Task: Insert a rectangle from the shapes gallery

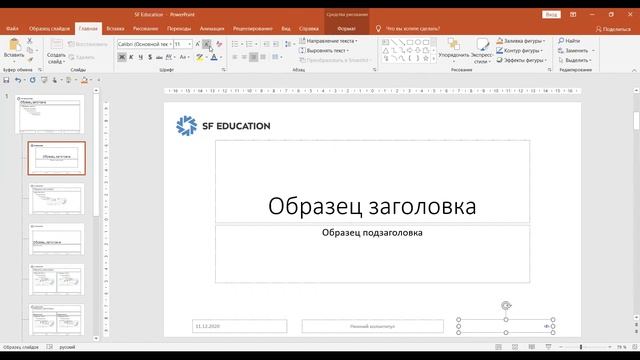Action: (x=410, y=42)
